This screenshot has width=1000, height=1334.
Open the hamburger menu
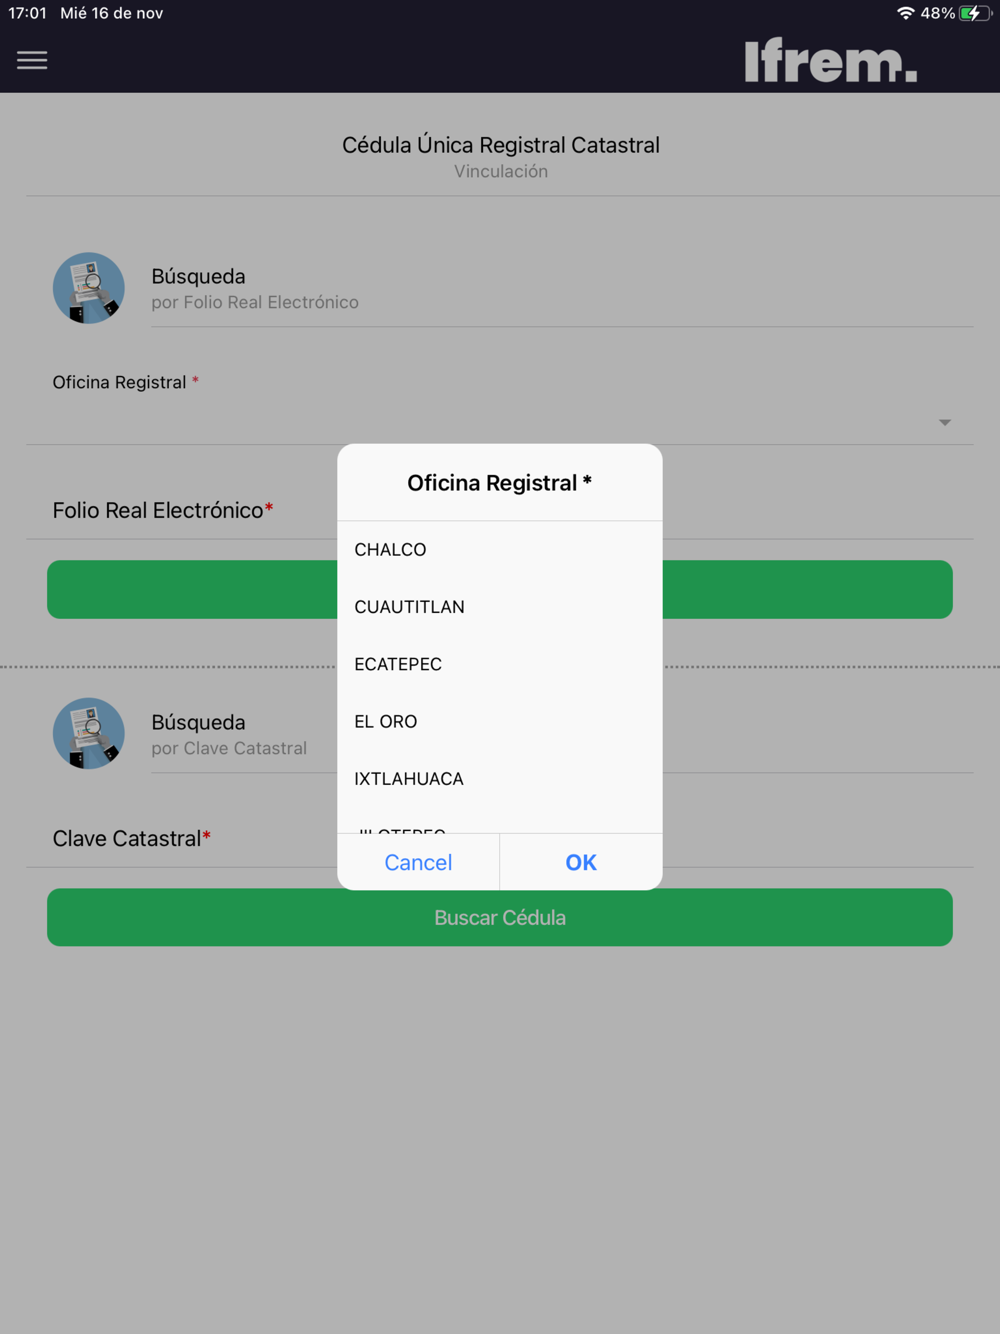pos(32,61)
